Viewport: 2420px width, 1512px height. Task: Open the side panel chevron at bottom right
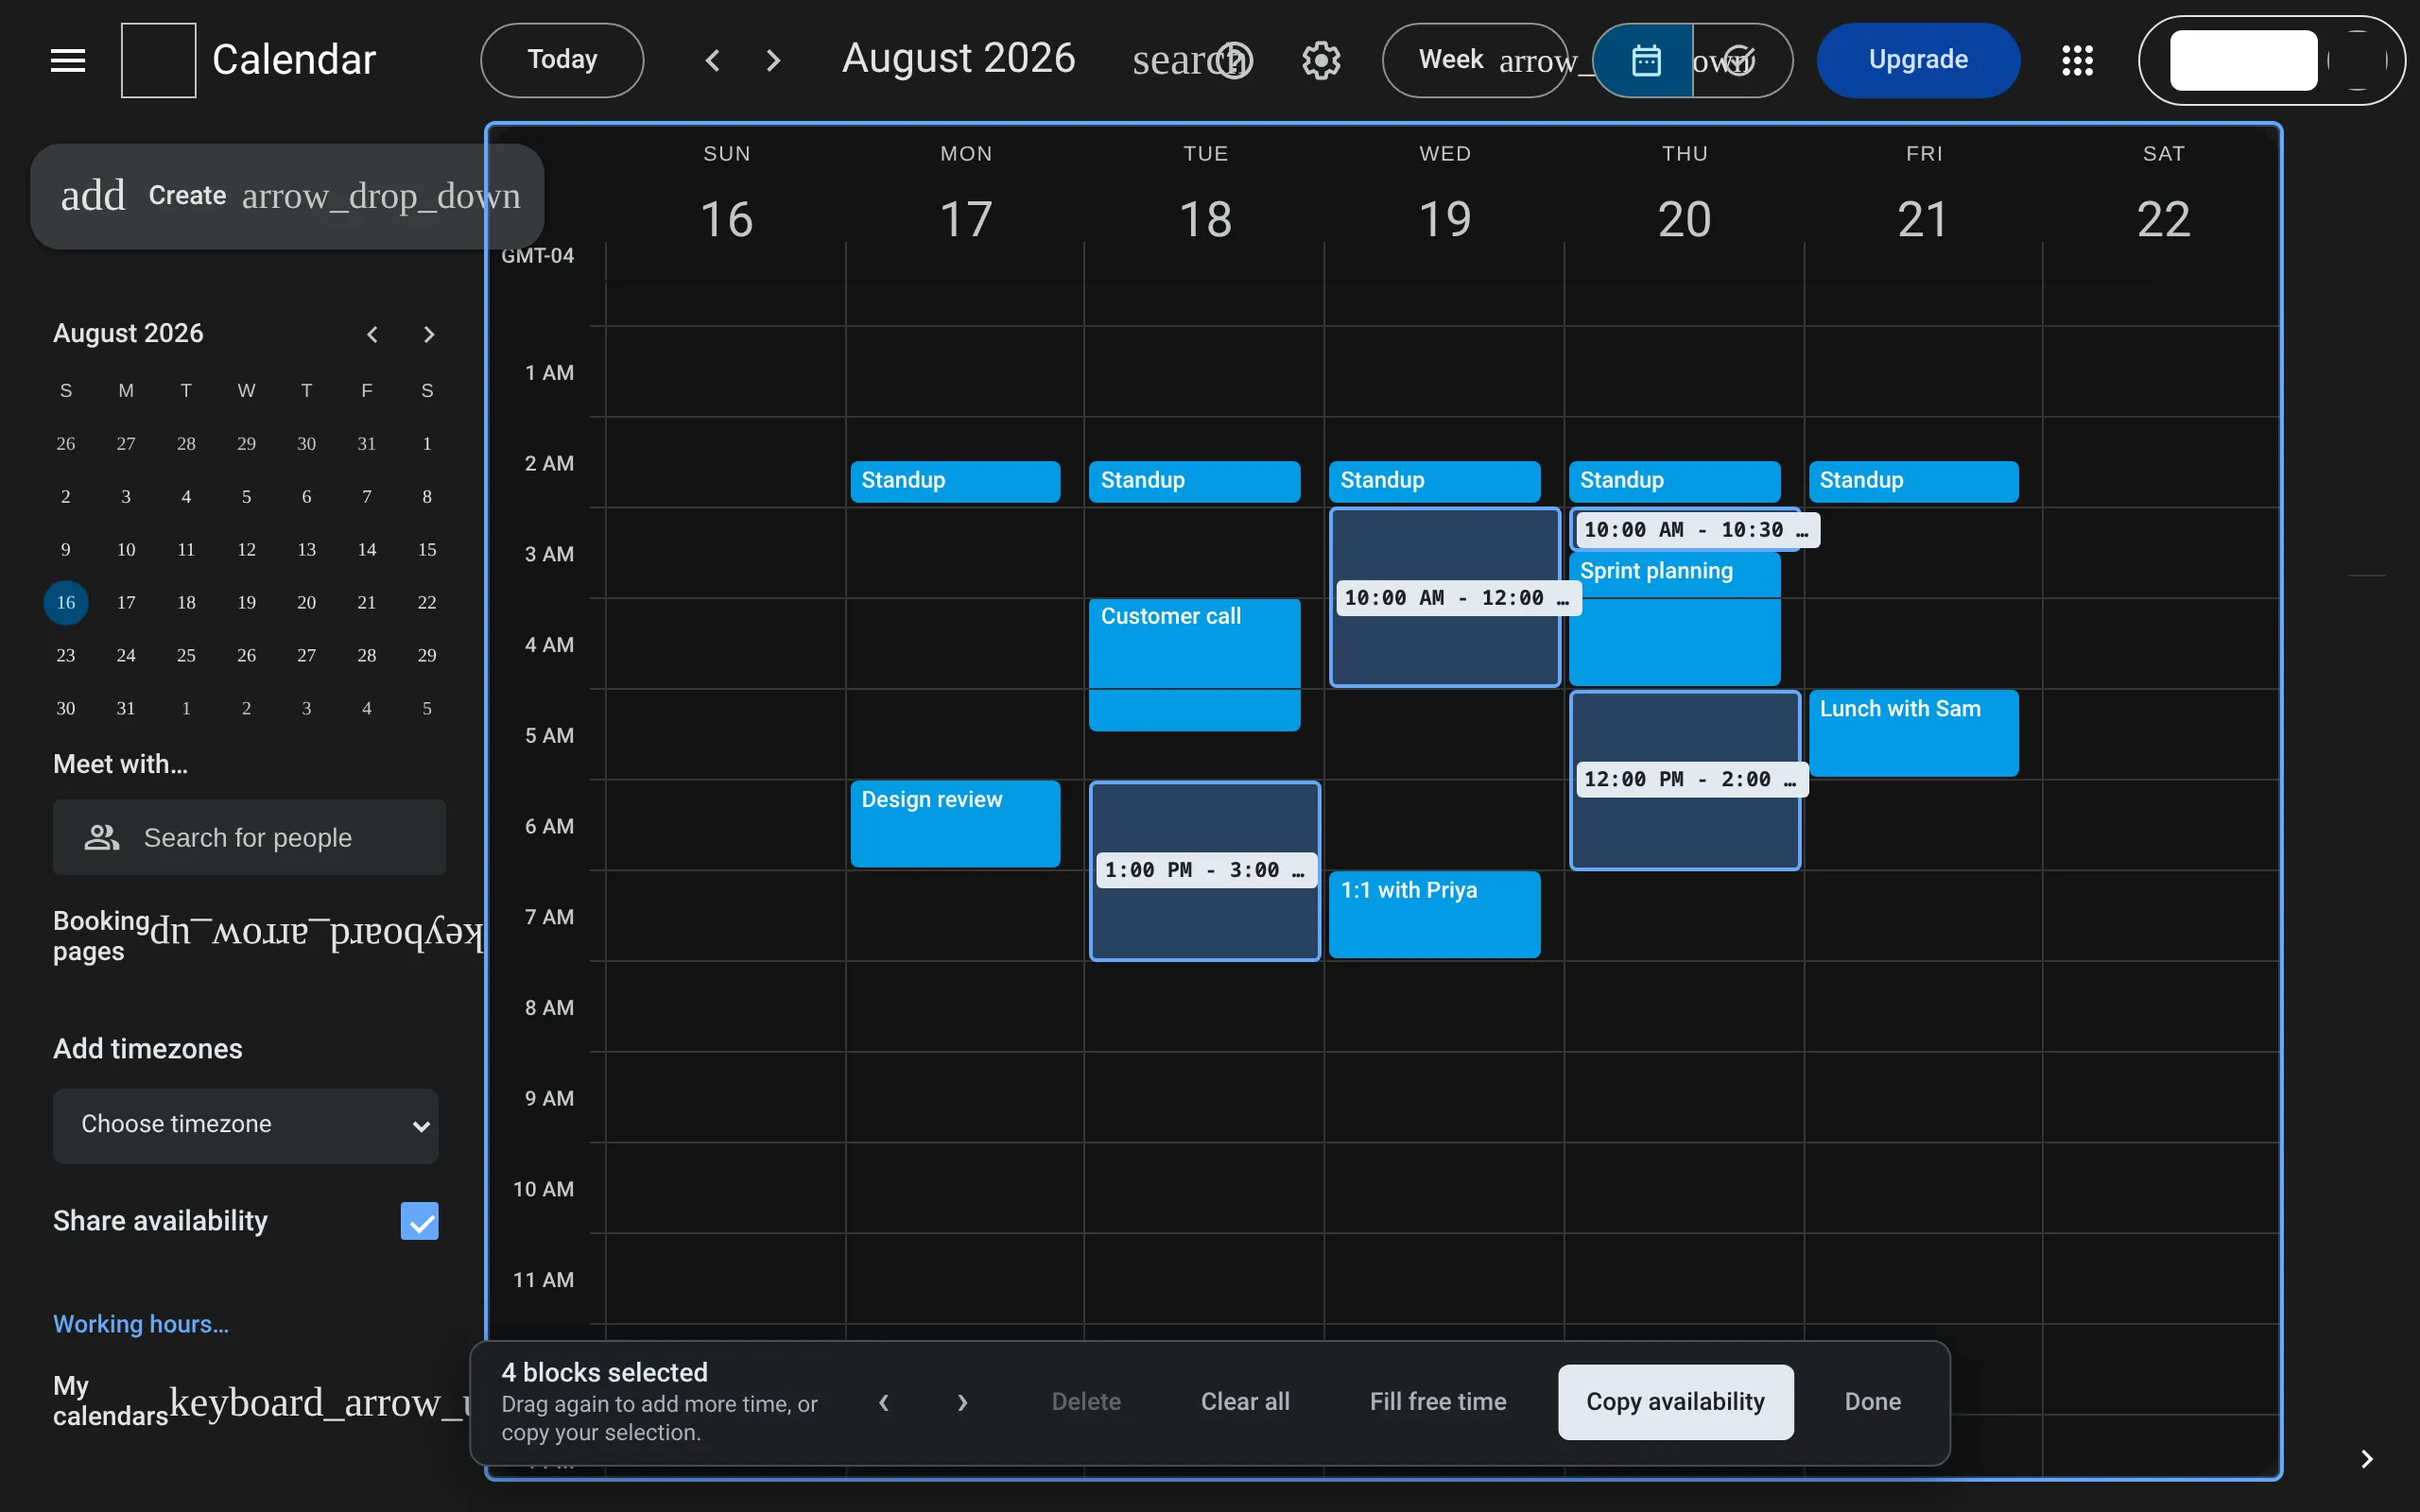(x=2366, y=1459)
